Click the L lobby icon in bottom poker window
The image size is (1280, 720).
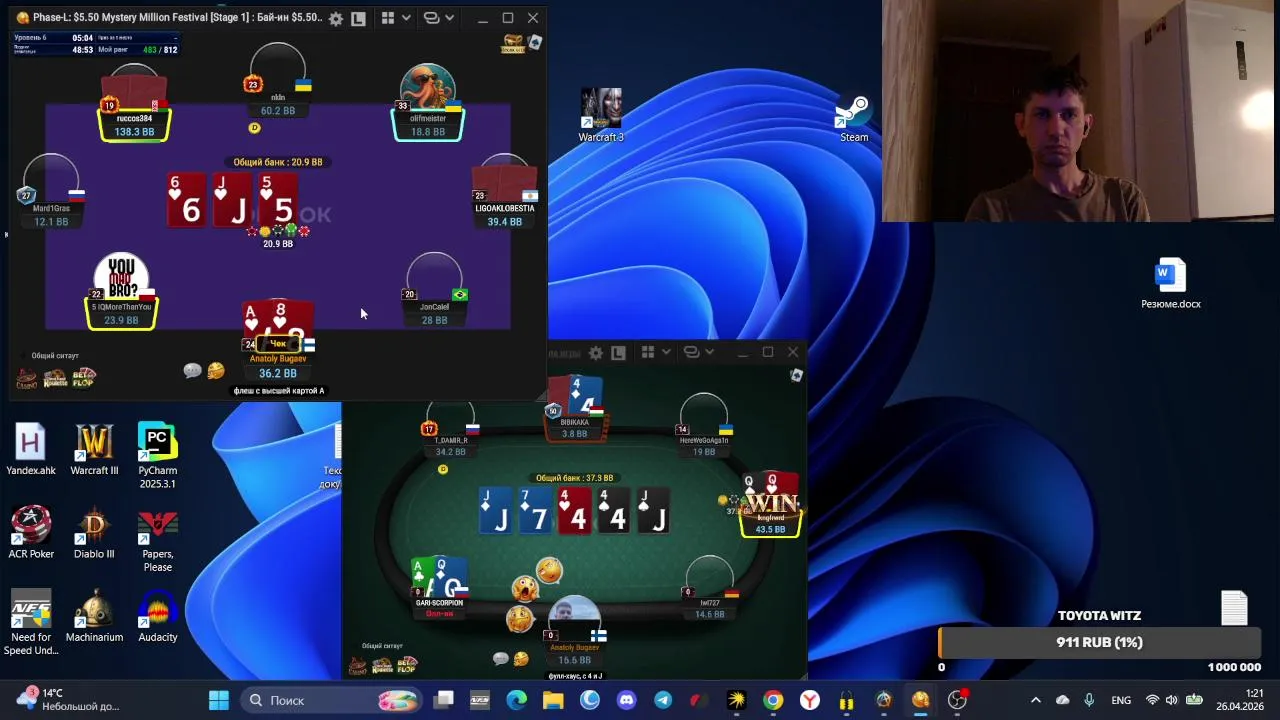pos(618,352)
